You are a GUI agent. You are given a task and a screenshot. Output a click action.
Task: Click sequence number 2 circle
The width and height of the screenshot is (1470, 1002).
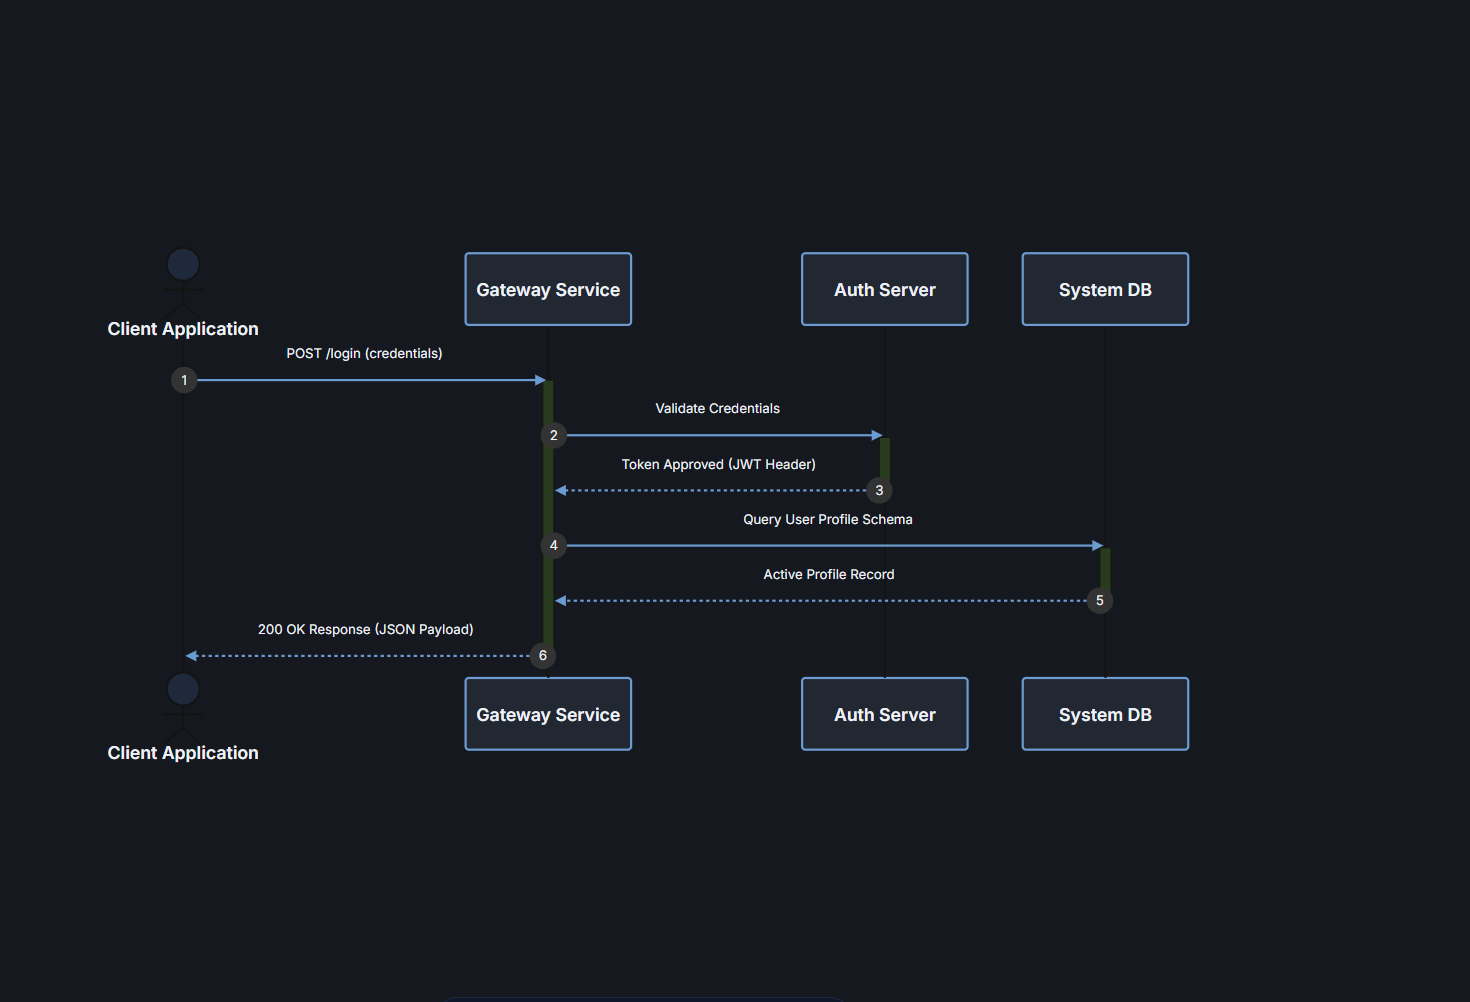tap(554, 435)
